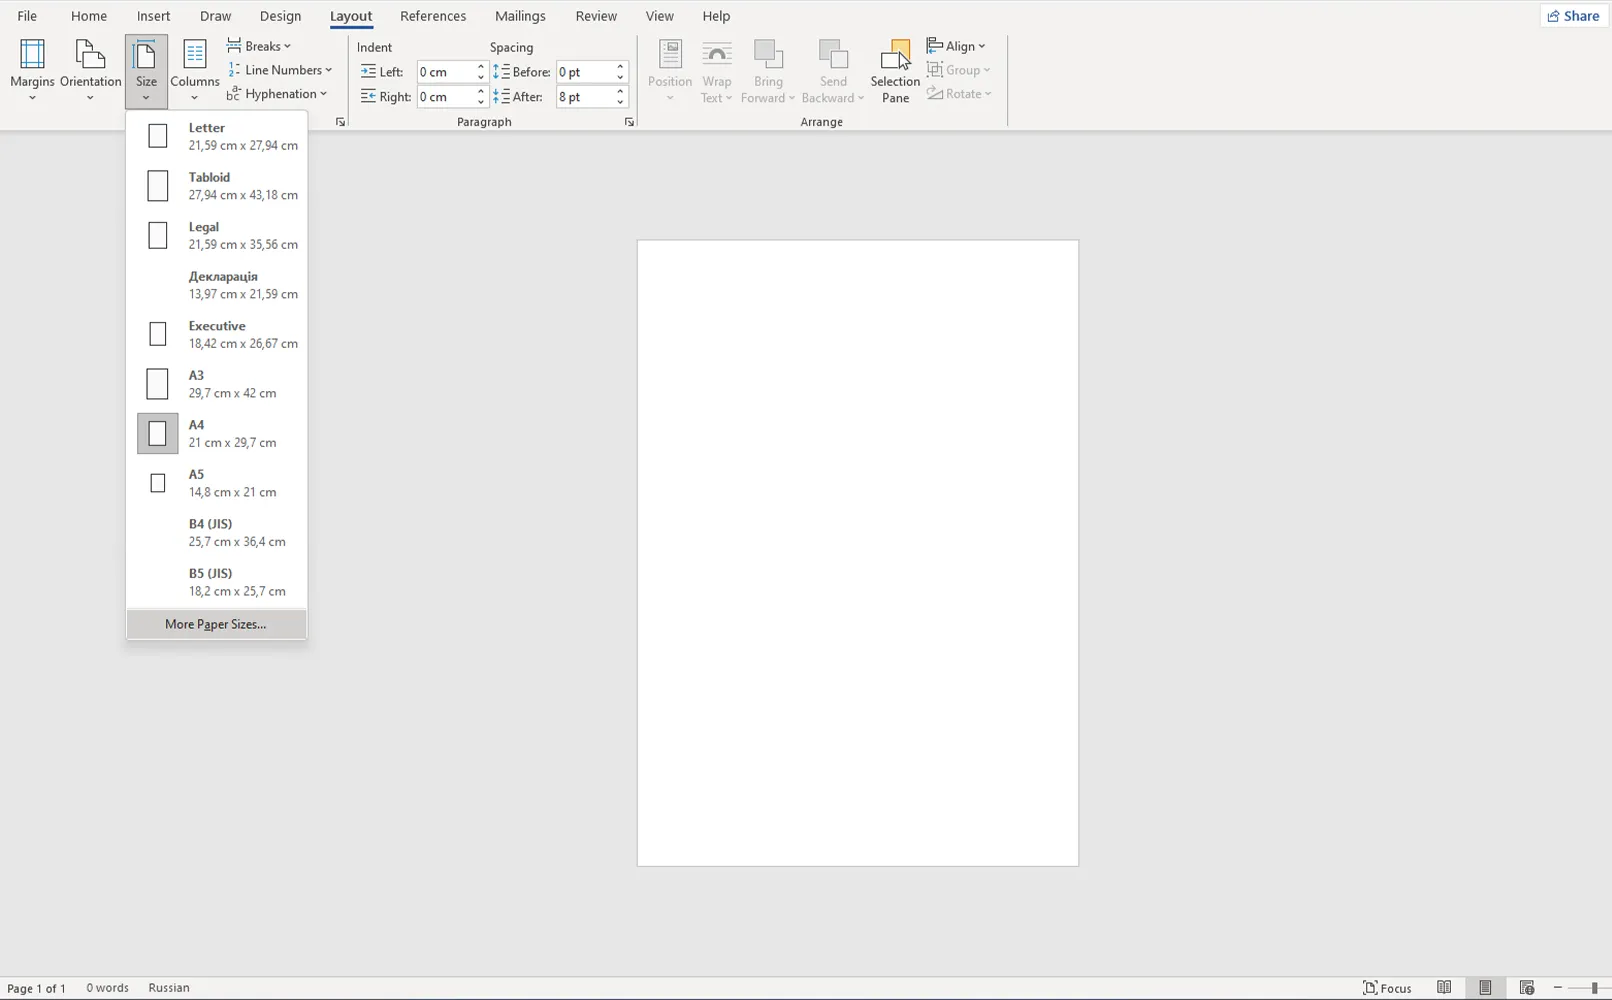The width and height of the screenshot is (1612, 1000).
Task: Select A5 paper size
Action: [x=217, y=483]
